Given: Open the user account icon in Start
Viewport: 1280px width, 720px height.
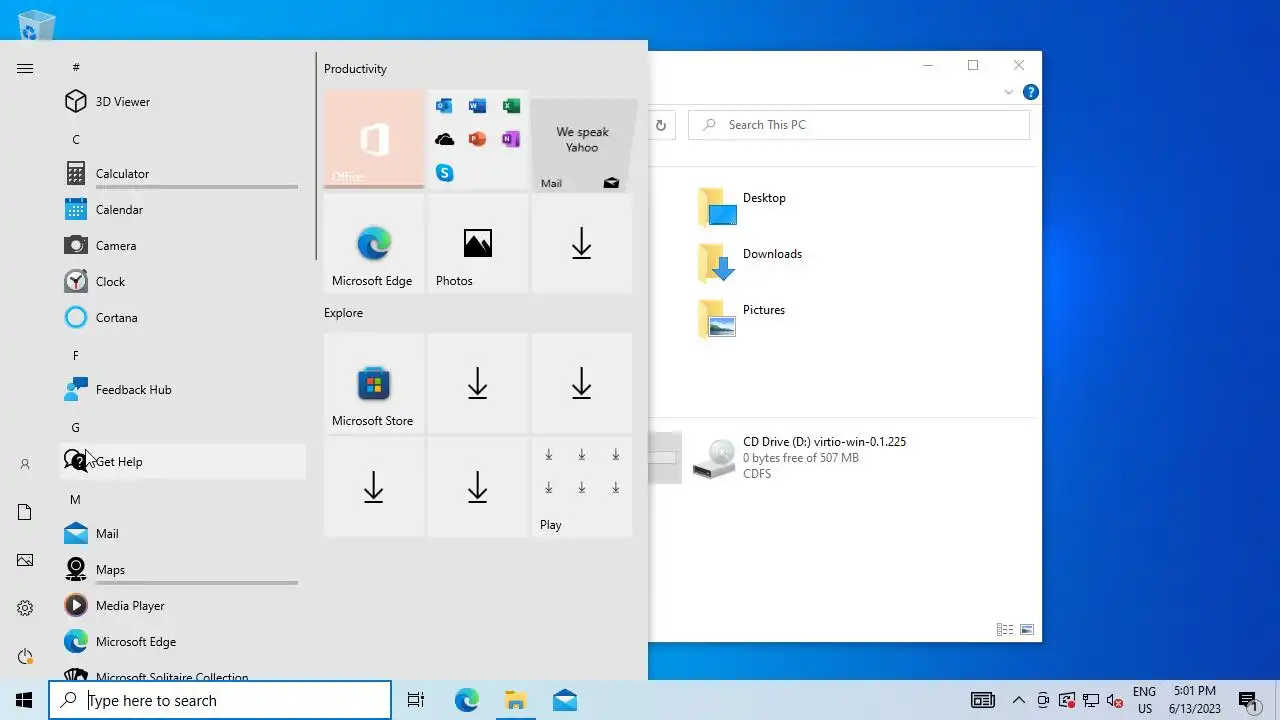Looking at the screenshot, I should coord(25,464).
